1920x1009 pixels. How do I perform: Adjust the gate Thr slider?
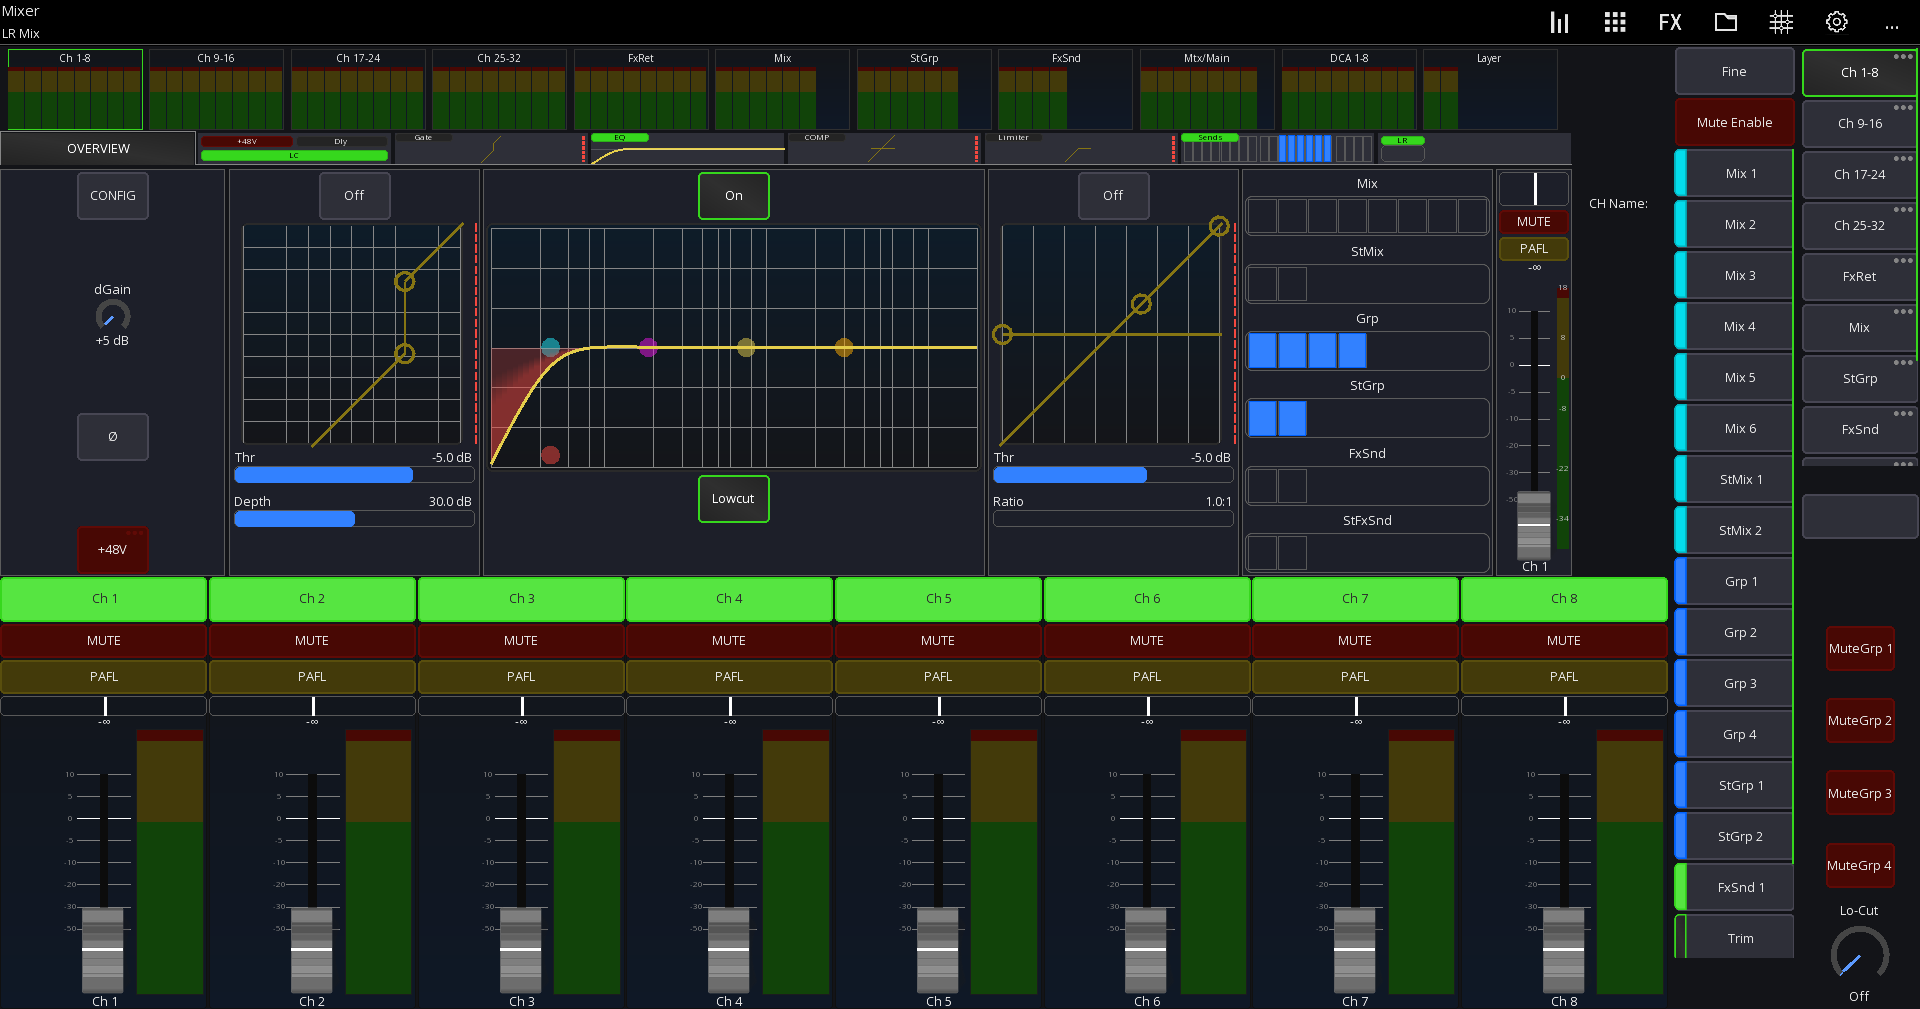354,475
